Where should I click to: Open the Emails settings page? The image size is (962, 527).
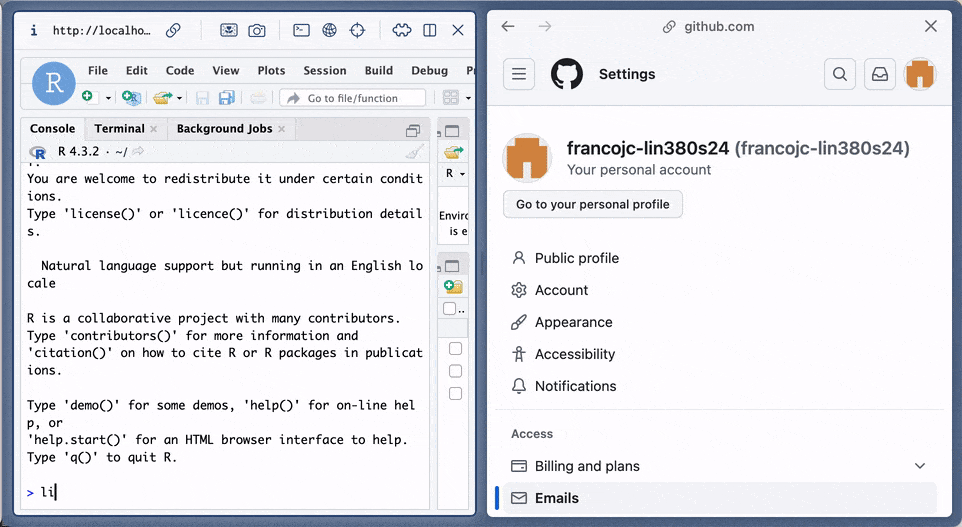[556, 498]
